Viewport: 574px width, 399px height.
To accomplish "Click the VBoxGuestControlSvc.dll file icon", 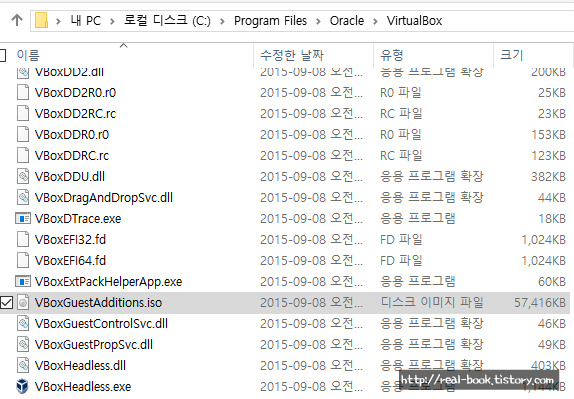I will pyautogui.click(x=23, y=323).
